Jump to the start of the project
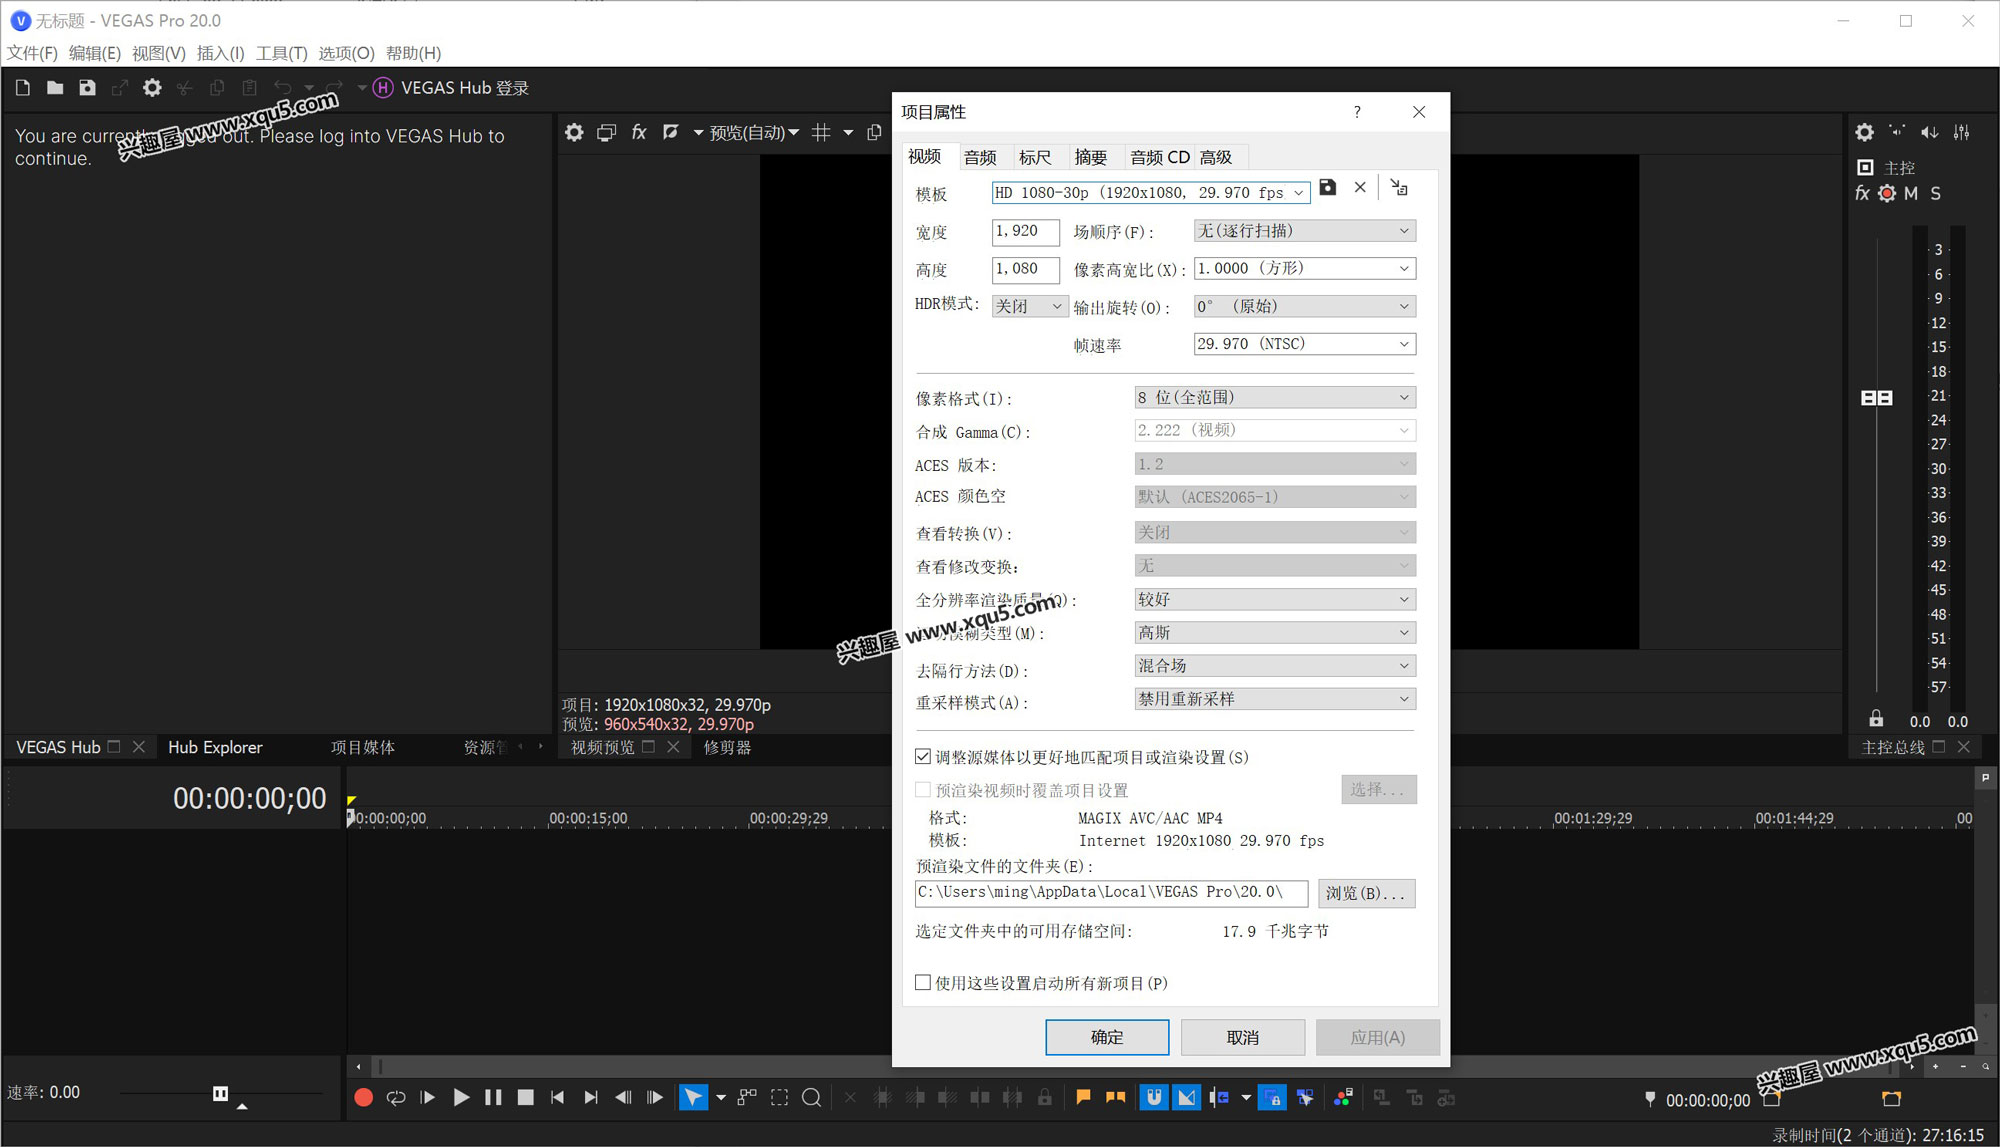This screenshot has width=2000, height=1147. (557, 1098)
